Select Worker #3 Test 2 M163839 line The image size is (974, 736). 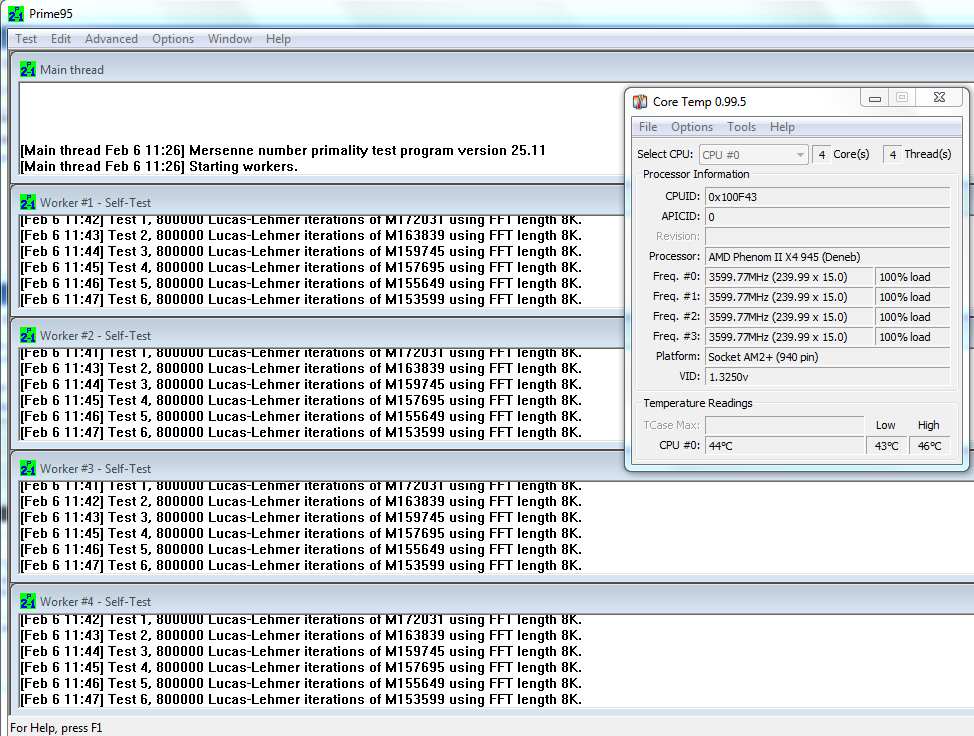(301, 501)
